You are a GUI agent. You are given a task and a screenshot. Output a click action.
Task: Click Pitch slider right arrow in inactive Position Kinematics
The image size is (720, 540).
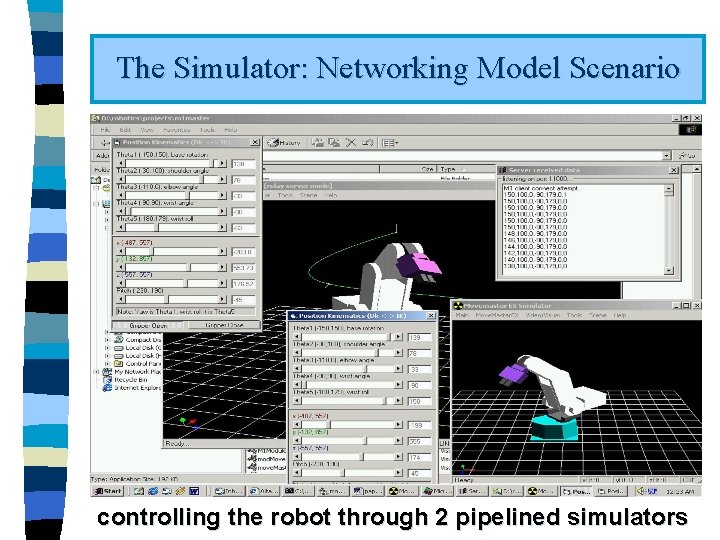coord(222,299)
